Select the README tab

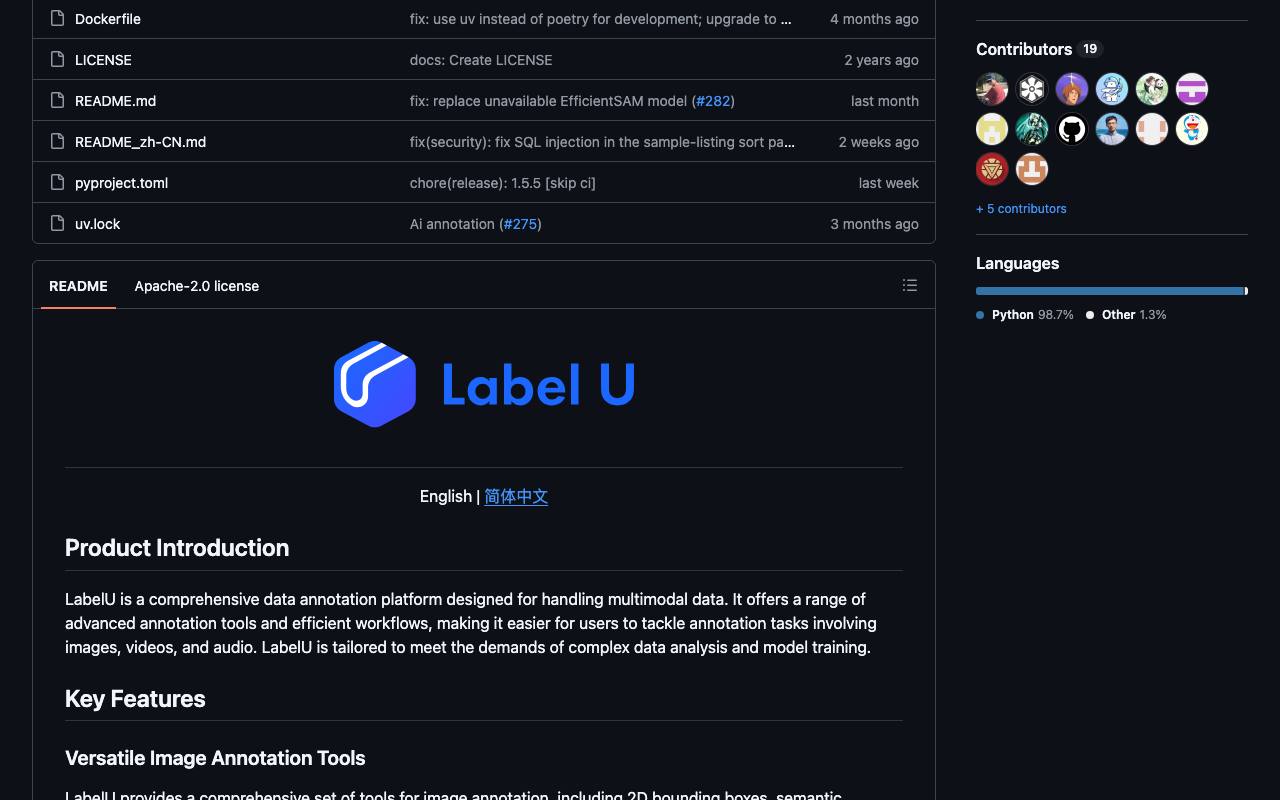78,286
